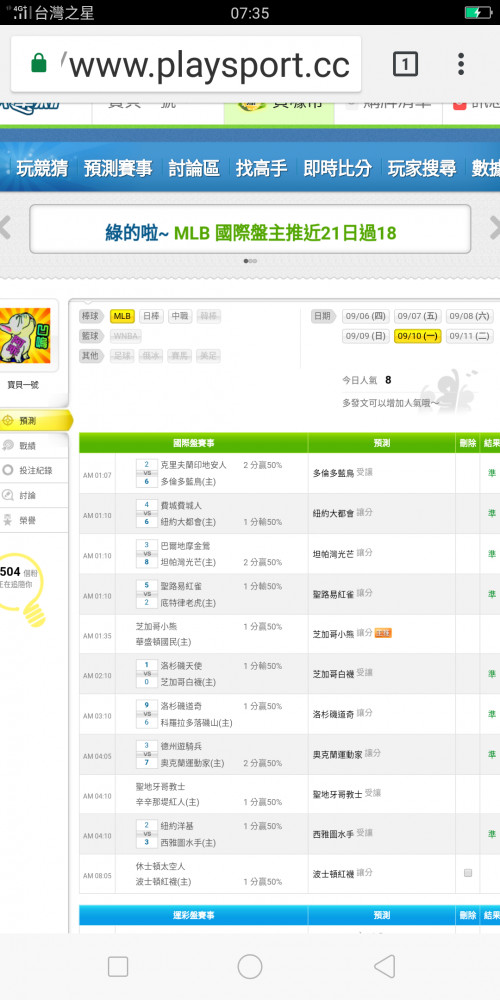The height and width of the screenshot is (1000, 500).
Task: Tap the green padlock security icon
Action: [x=39, y=63]
